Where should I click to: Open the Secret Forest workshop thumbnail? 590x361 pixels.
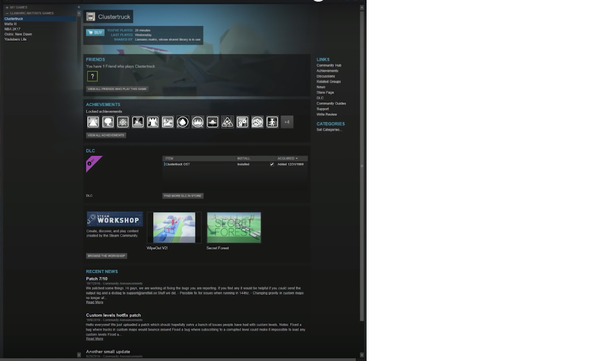[234, 227]
